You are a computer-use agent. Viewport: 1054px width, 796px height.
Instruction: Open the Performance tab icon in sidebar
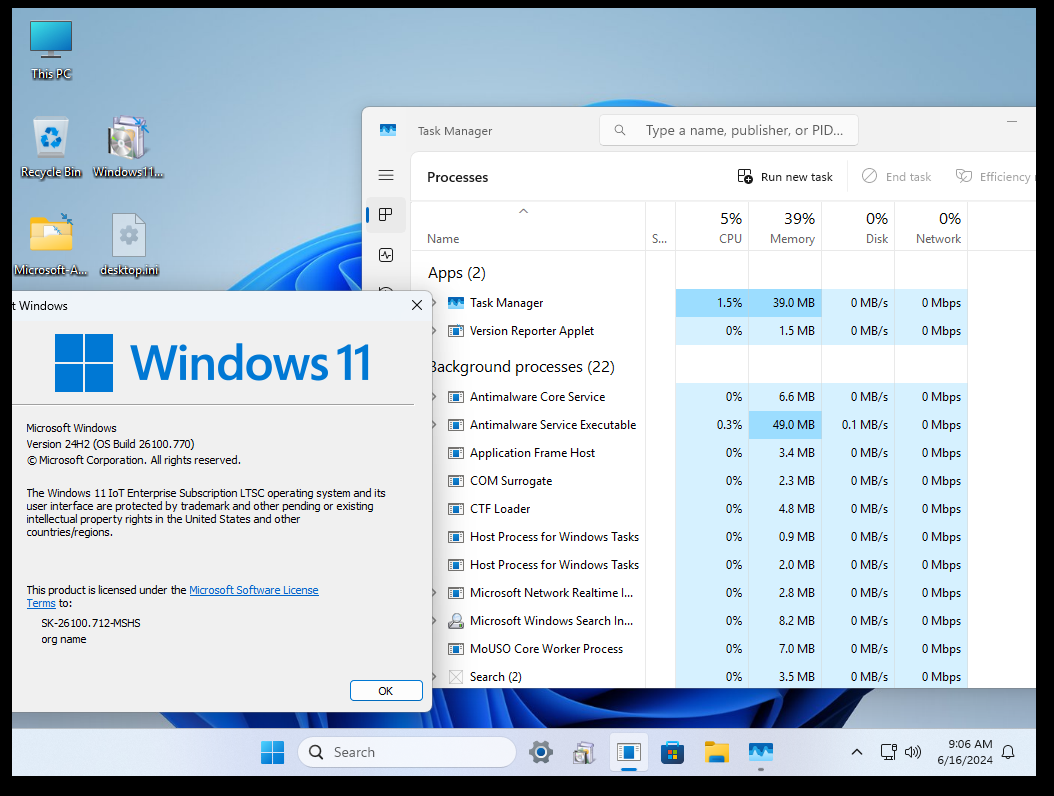(x=386, y=255)
